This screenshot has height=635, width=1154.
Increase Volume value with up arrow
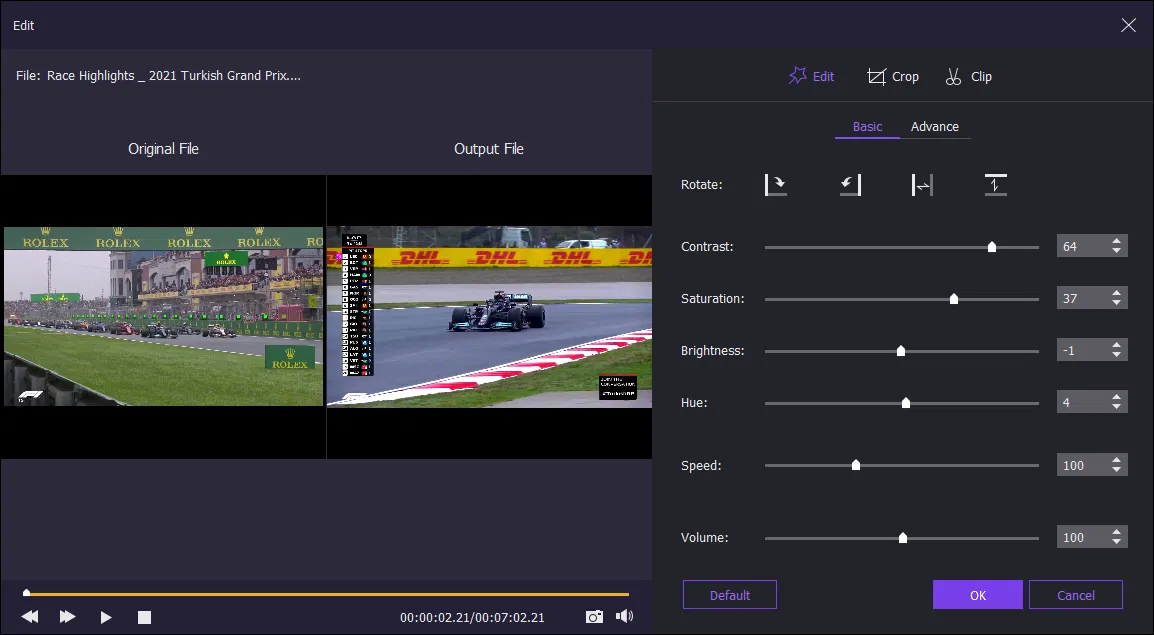tap(1116, 532)
